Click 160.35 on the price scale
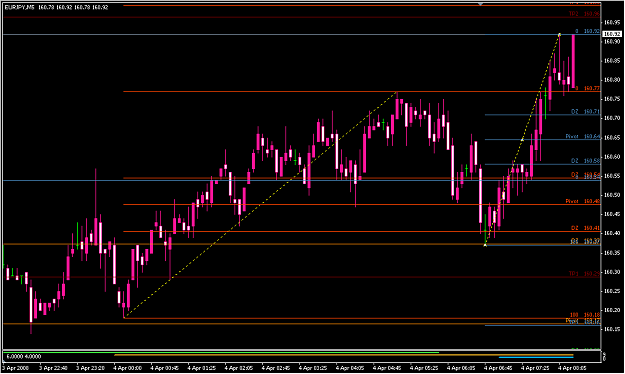Image resolution: width=625 pixels, height=374 pixels. pyautogui.click(x=612, y=253)
